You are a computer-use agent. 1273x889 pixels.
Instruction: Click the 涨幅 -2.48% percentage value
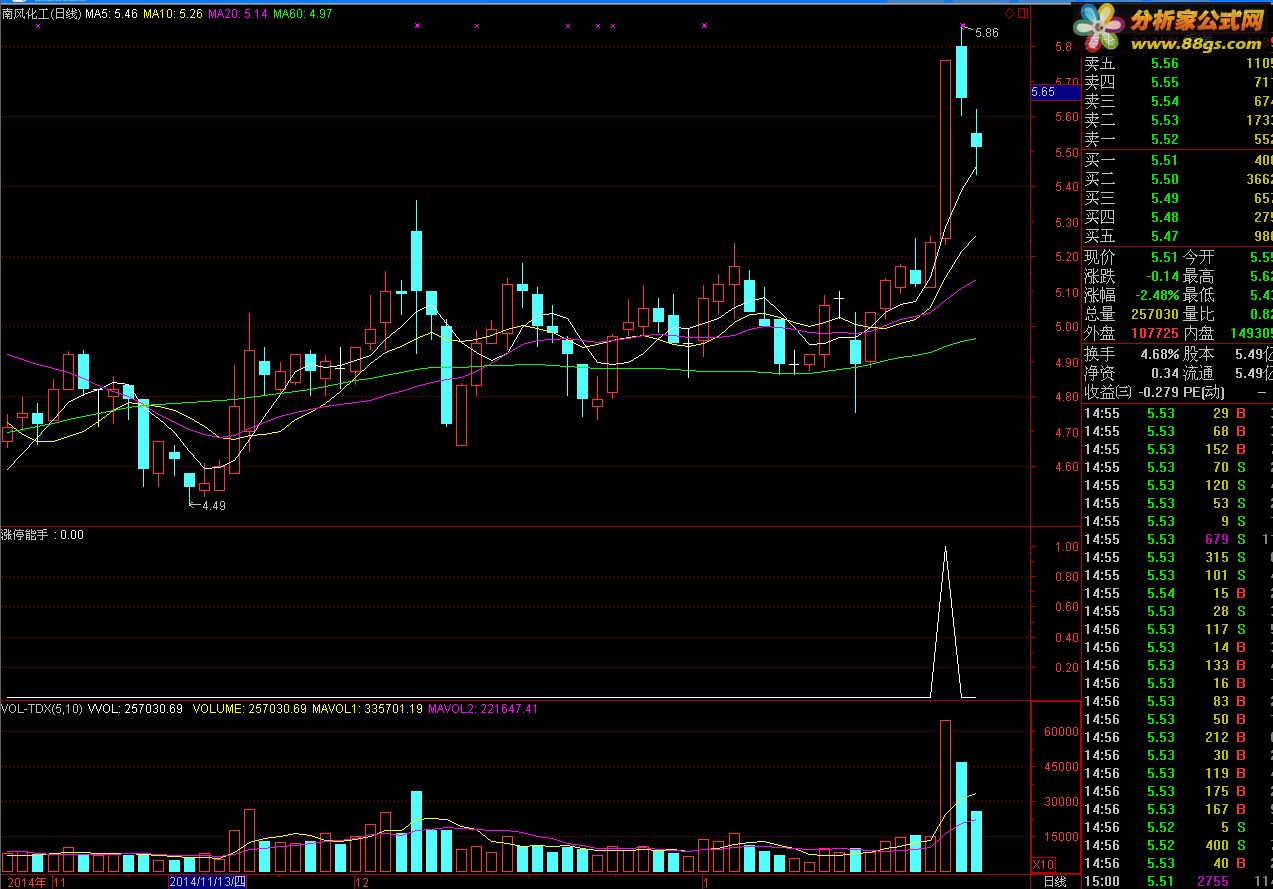click(1155, 295)
